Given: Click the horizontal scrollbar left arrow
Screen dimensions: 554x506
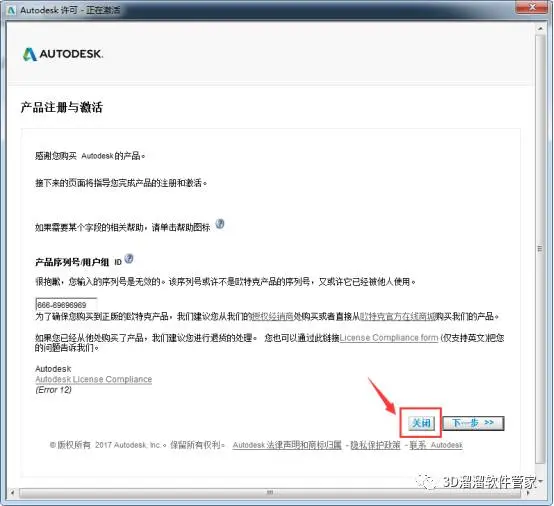Looking at the screenshot, I should (x=13, y=492).
